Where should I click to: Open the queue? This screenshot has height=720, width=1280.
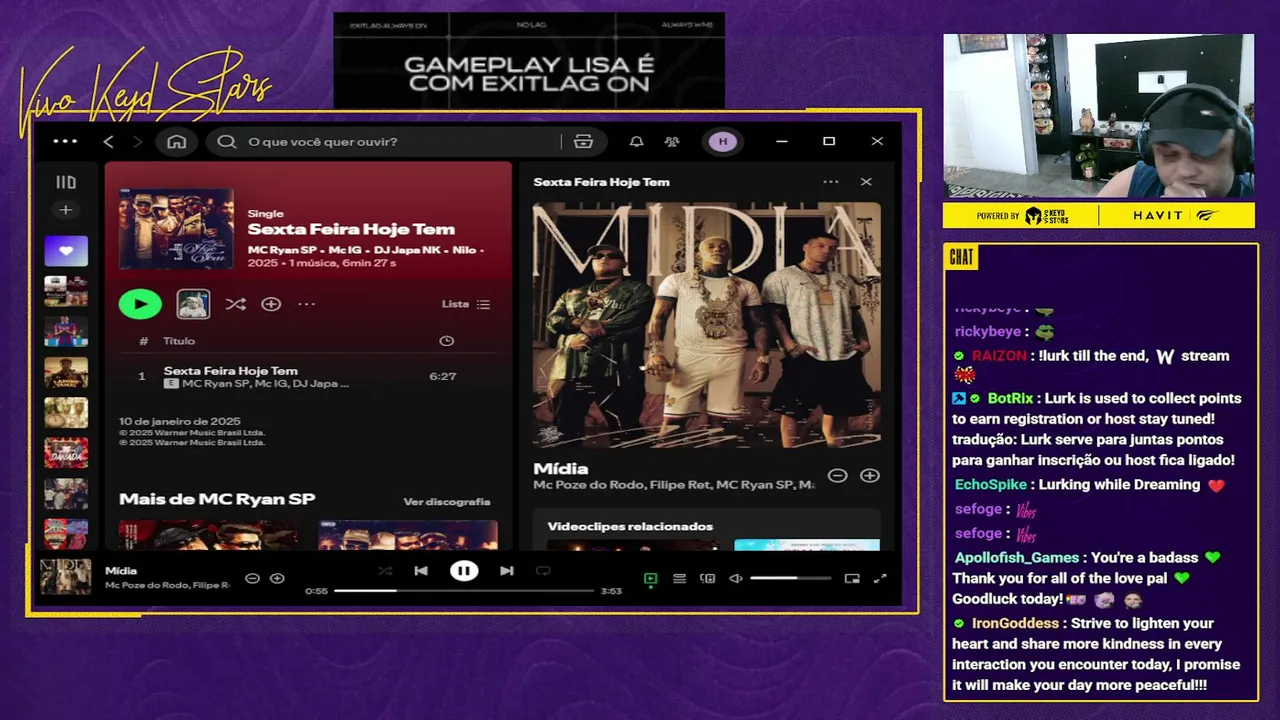[679, 578]
